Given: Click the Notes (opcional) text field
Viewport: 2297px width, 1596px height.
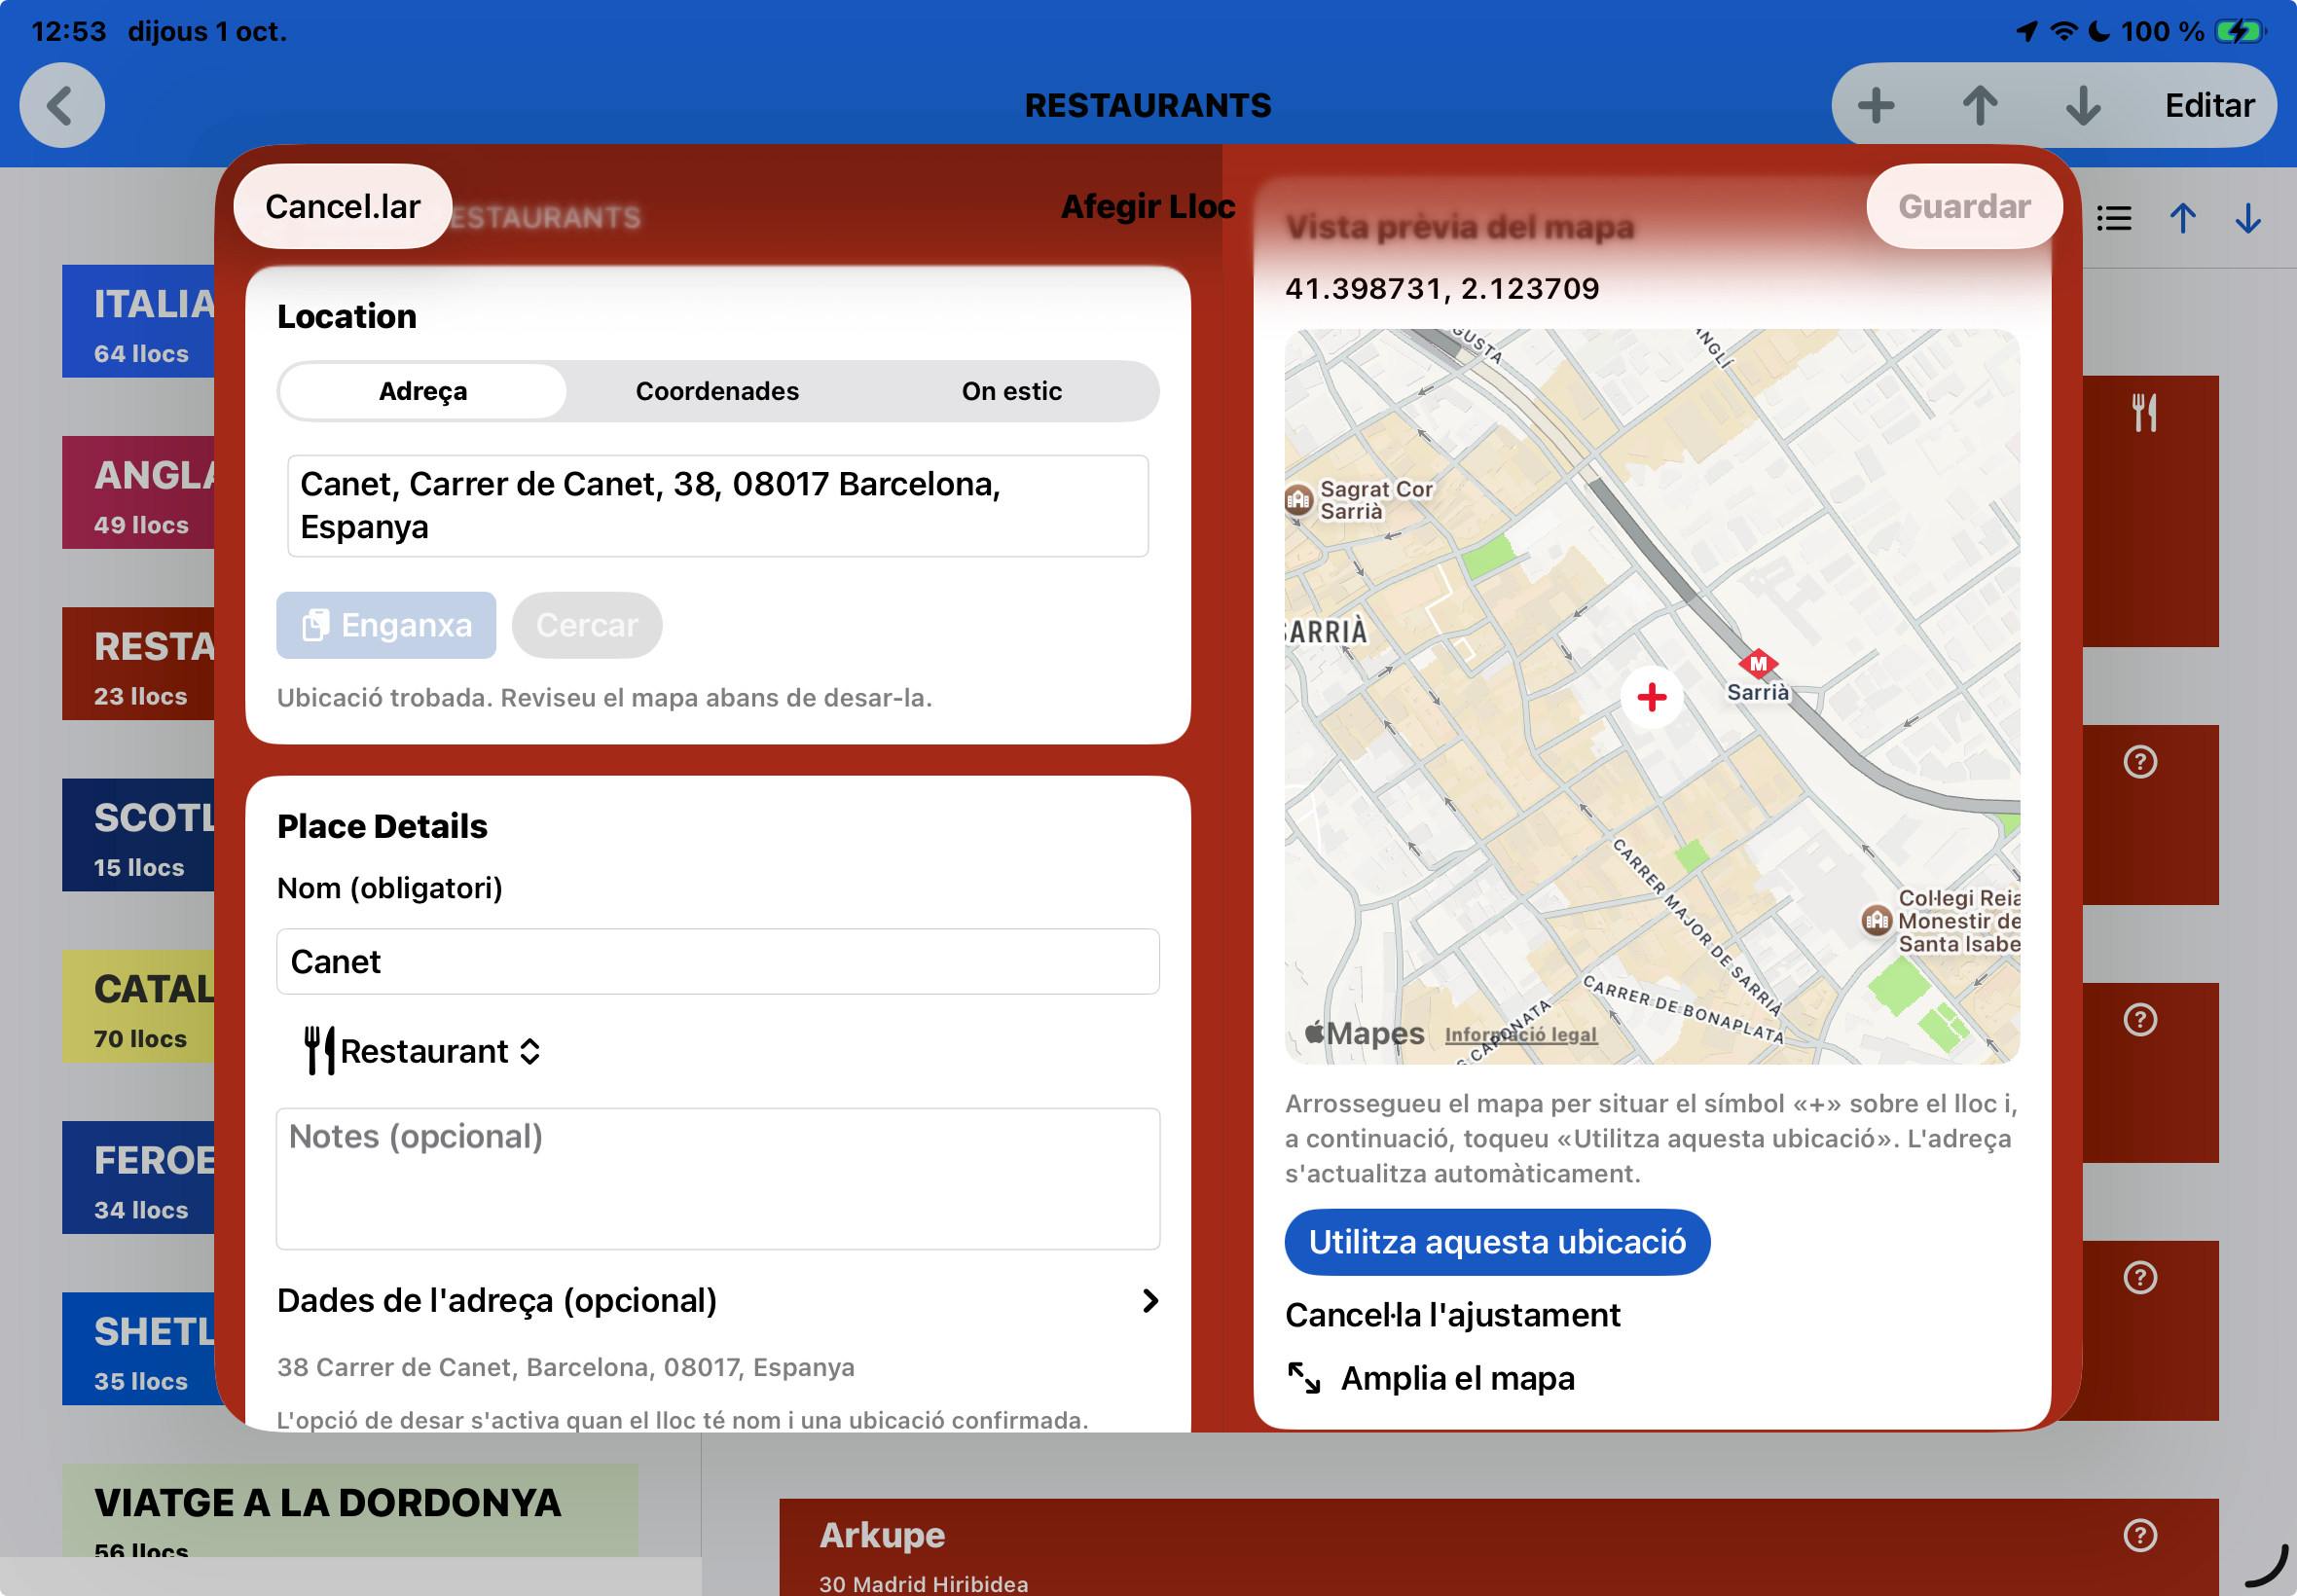Looking at the screenshot, I should coord(717,1178).
